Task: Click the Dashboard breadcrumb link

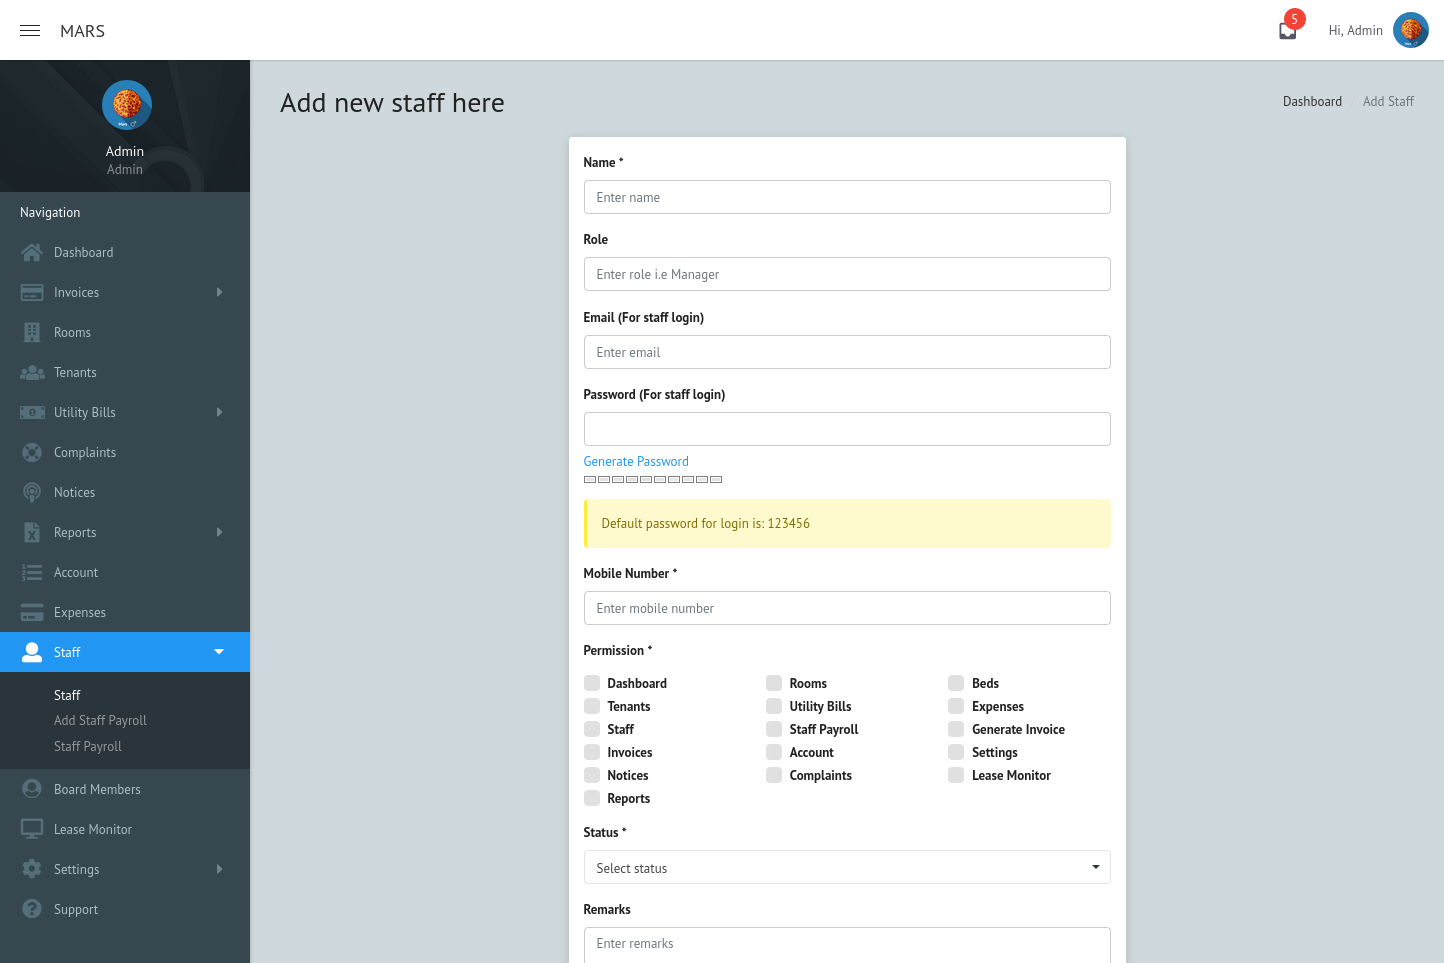Action: pos(1312,101)
